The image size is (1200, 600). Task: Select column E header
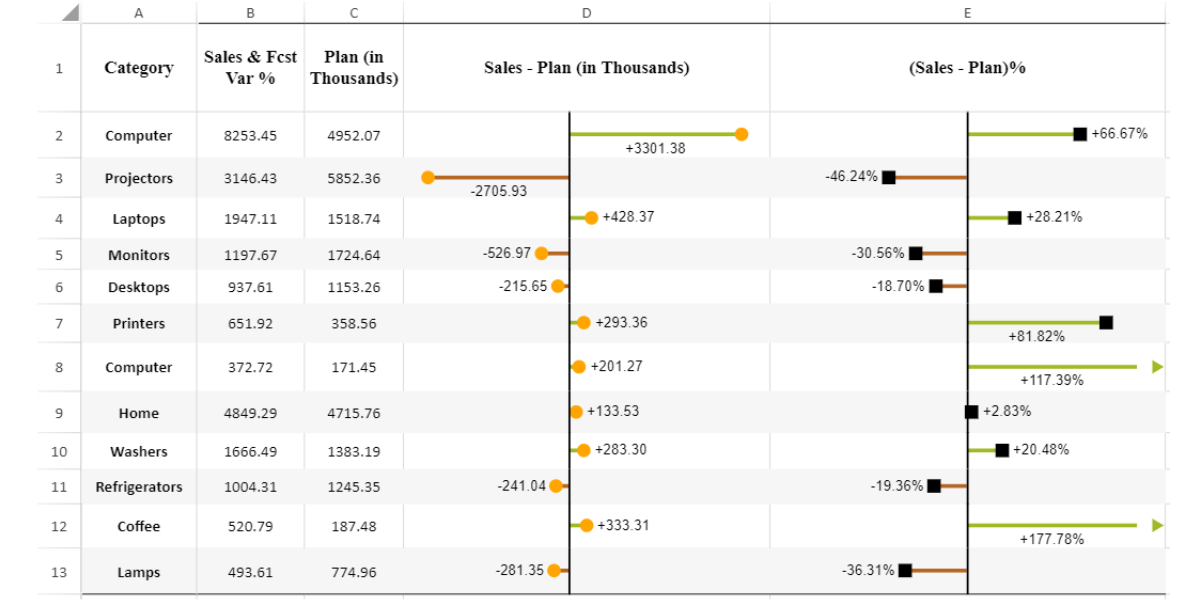[x=967, y=13]
